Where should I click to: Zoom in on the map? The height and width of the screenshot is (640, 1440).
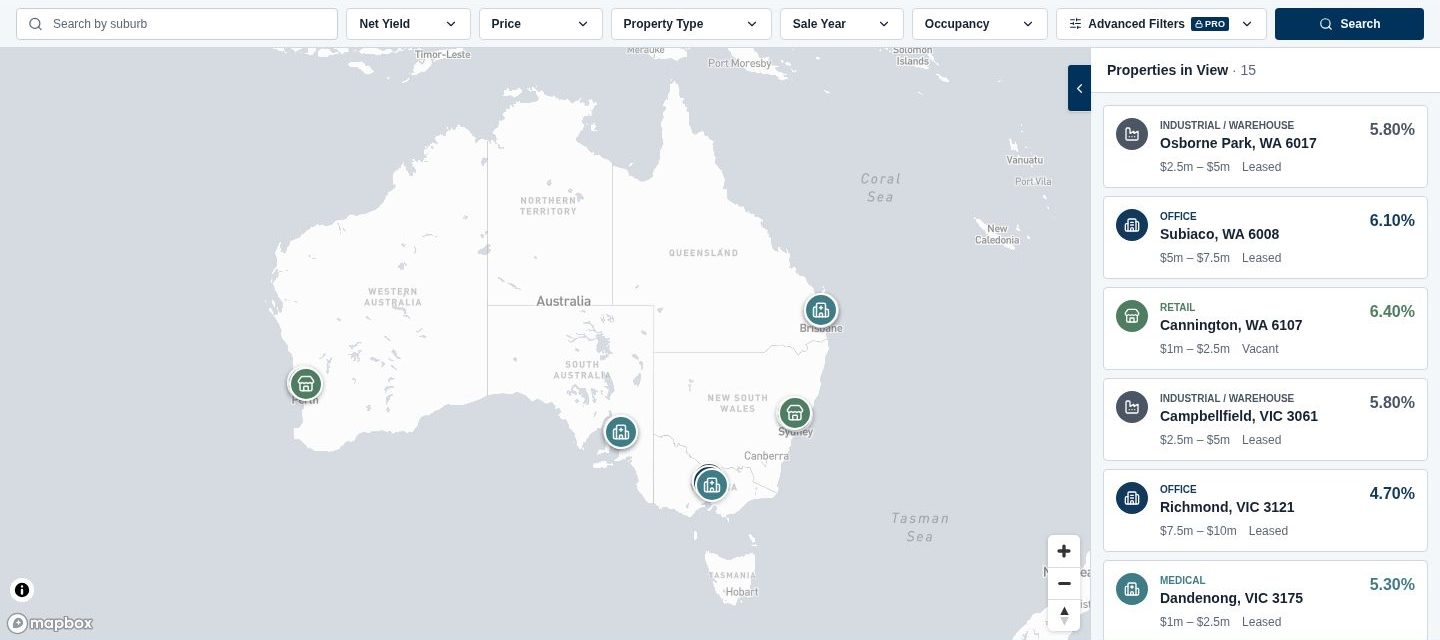1064,551
